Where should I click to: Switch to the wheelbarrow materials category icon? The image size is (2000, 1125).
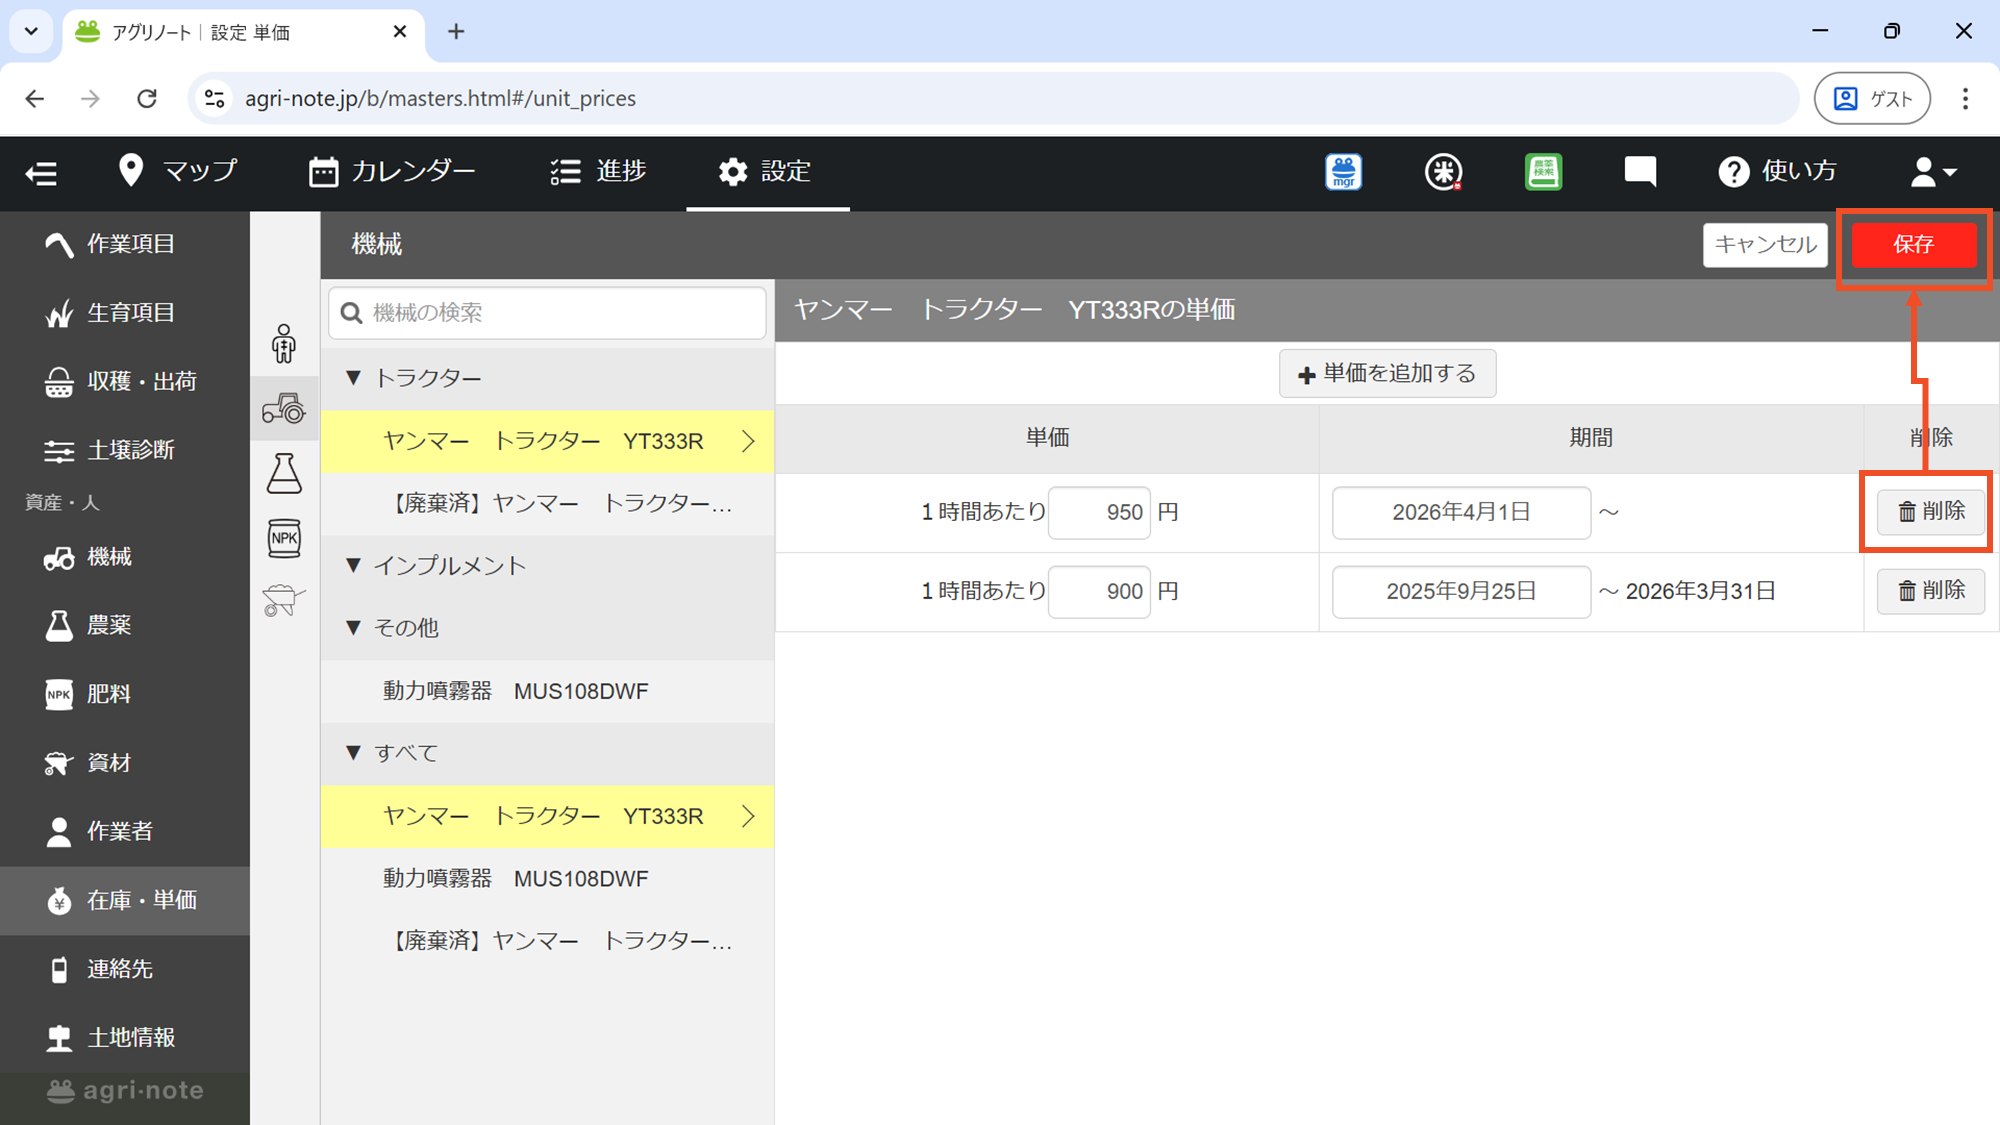point(284,601)
